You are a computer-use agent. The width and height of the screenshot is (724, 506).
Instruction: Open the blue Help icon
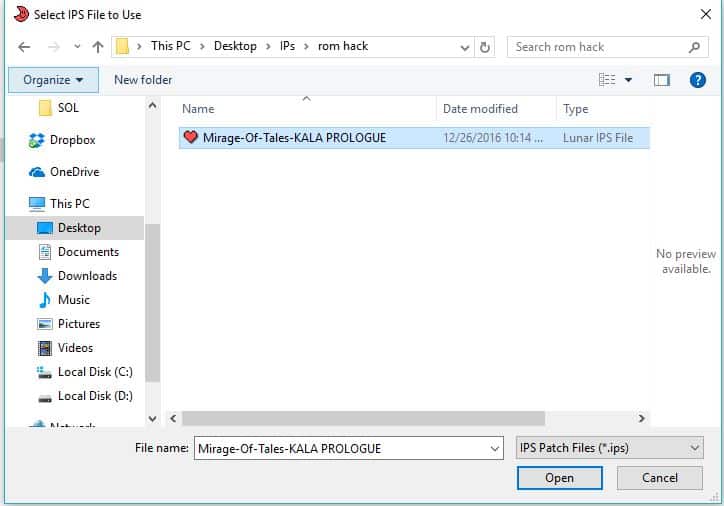tap(697, 80)
